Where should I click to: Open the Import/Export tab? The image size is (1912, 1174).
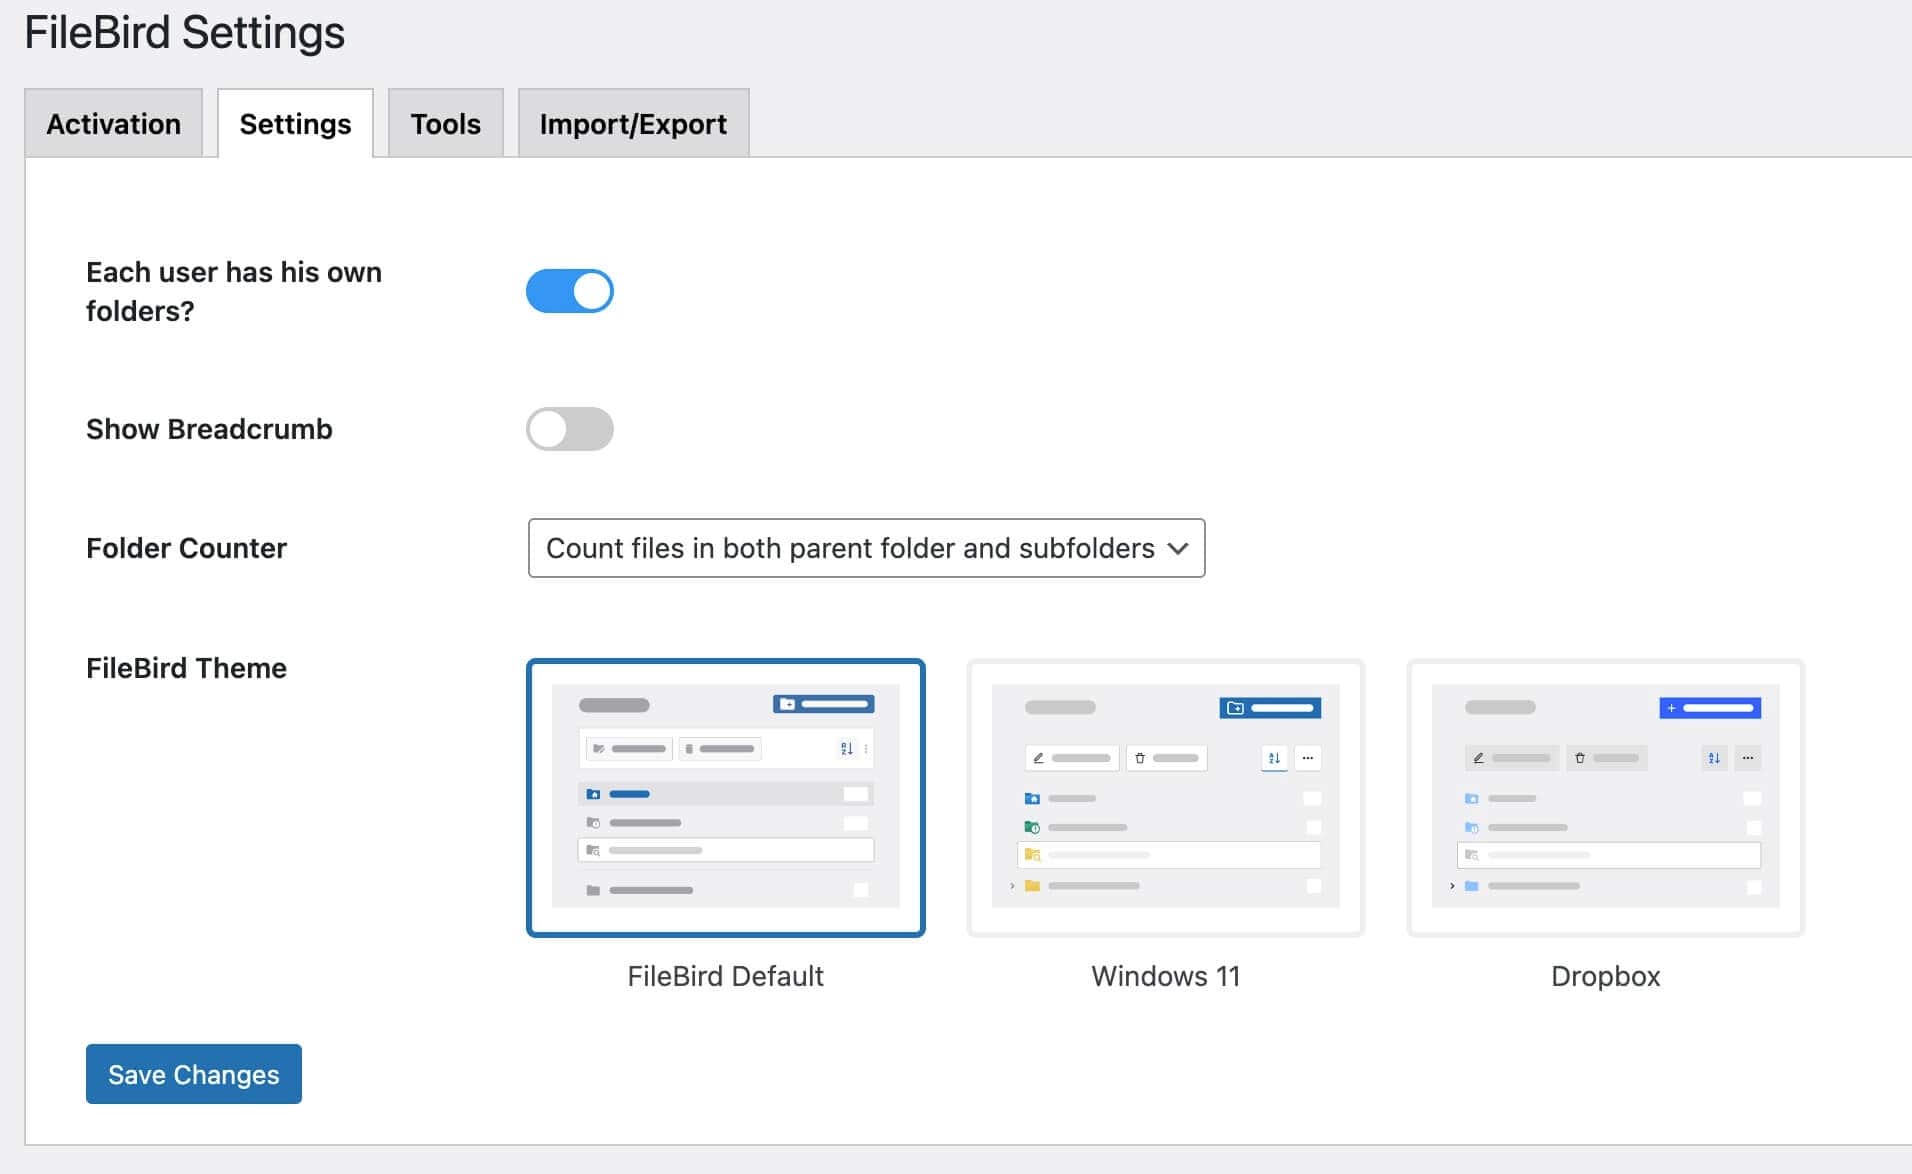click(x=632, y=123)
